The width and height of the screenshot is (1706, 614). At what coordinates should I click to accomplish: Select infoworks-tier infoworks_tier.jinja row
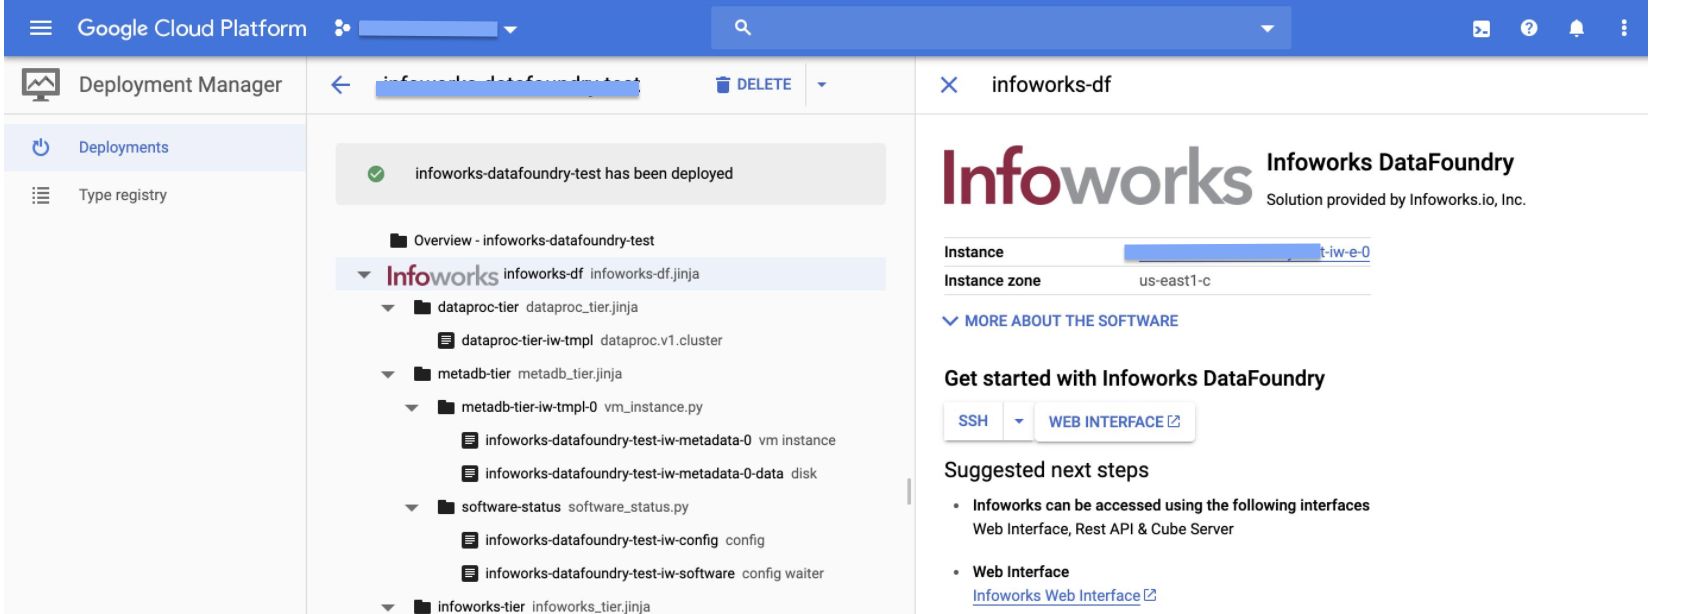point(610,605)
